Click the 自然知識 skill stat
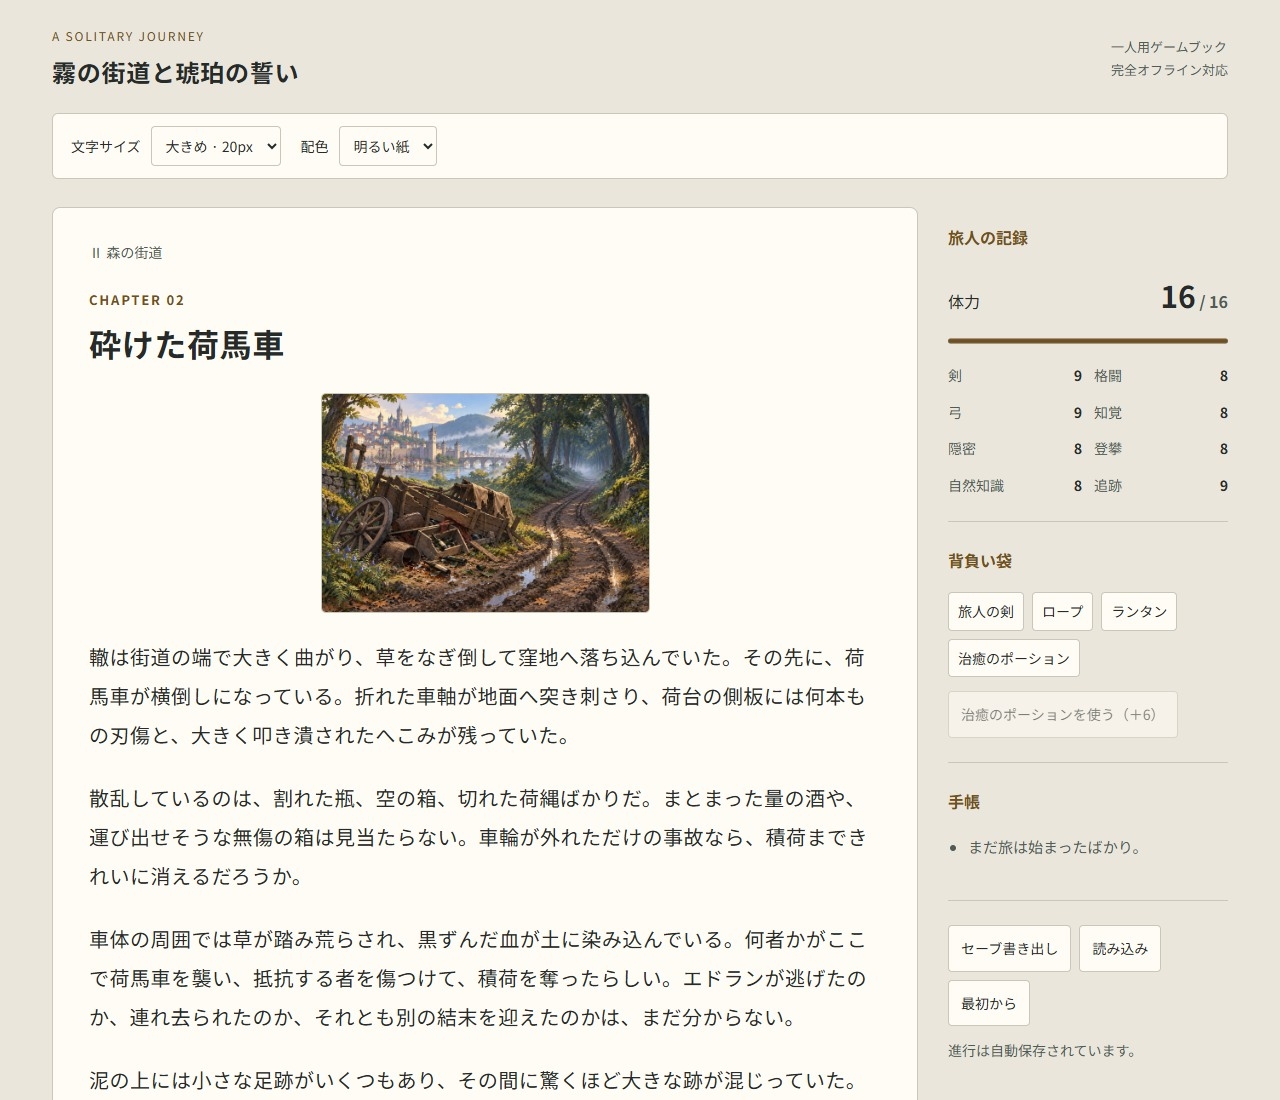Viewport: 1280px width, 1100px height. (1015, 486)
